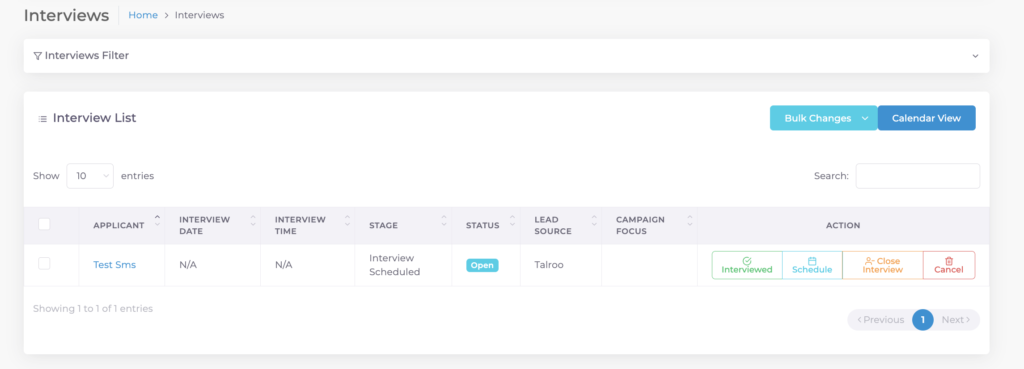Image resolution: width=1024 pixels, height=369 pixels.
Task: Sort by Interview Date column arrows
Action: (253, 220)
